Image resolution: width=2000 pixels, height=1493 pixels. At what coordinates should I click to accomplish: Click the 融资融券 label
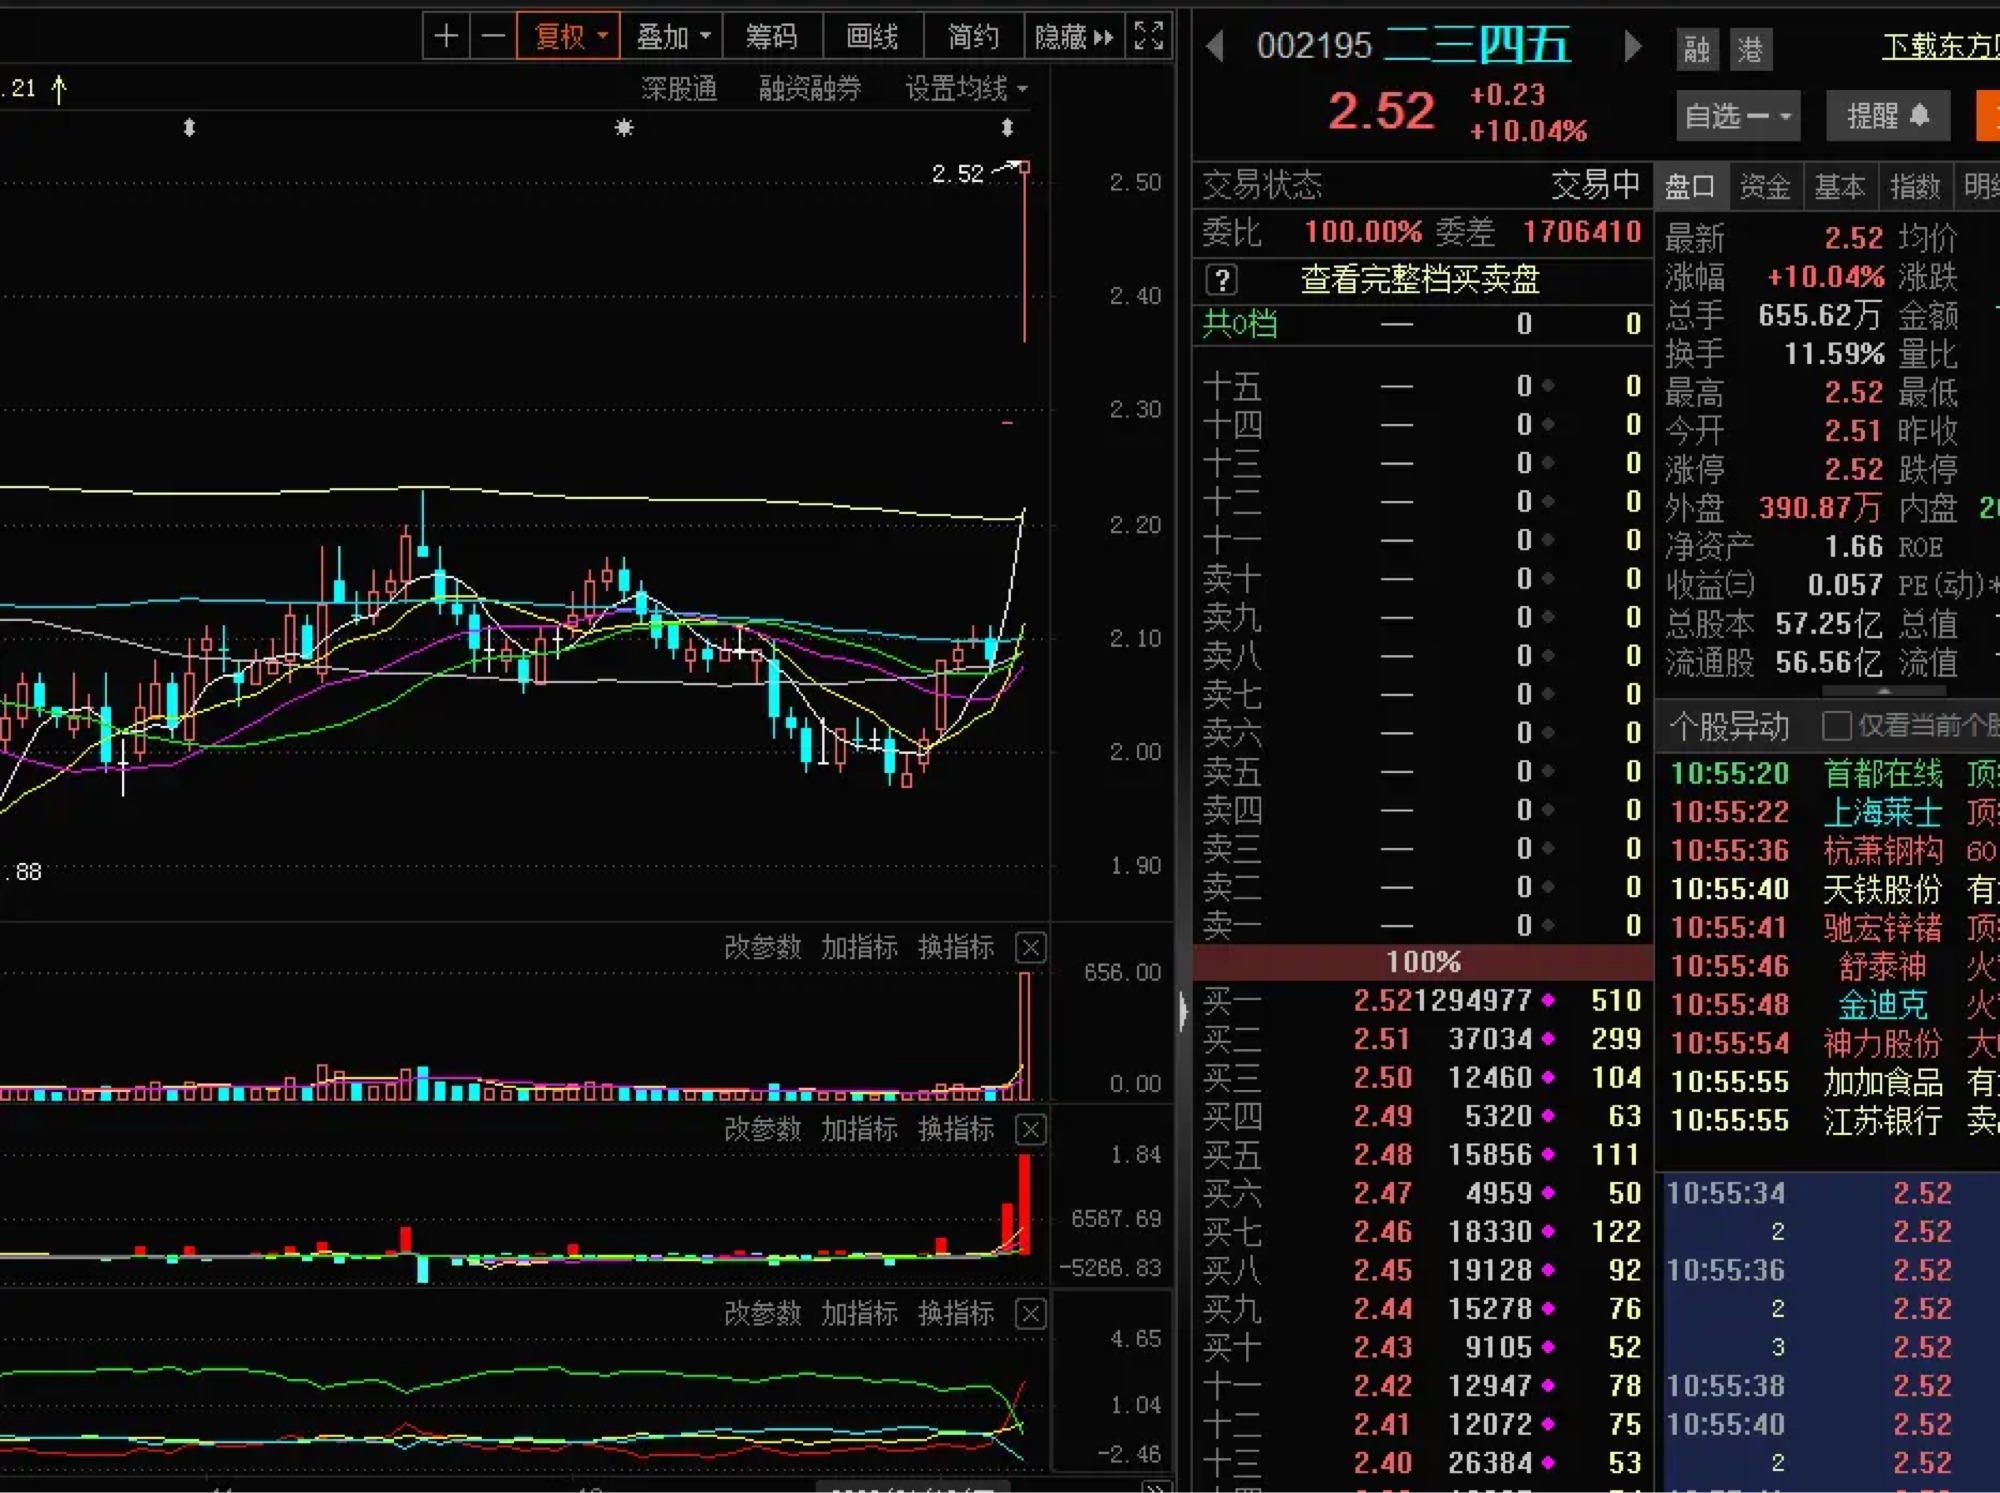click(809, 89)
